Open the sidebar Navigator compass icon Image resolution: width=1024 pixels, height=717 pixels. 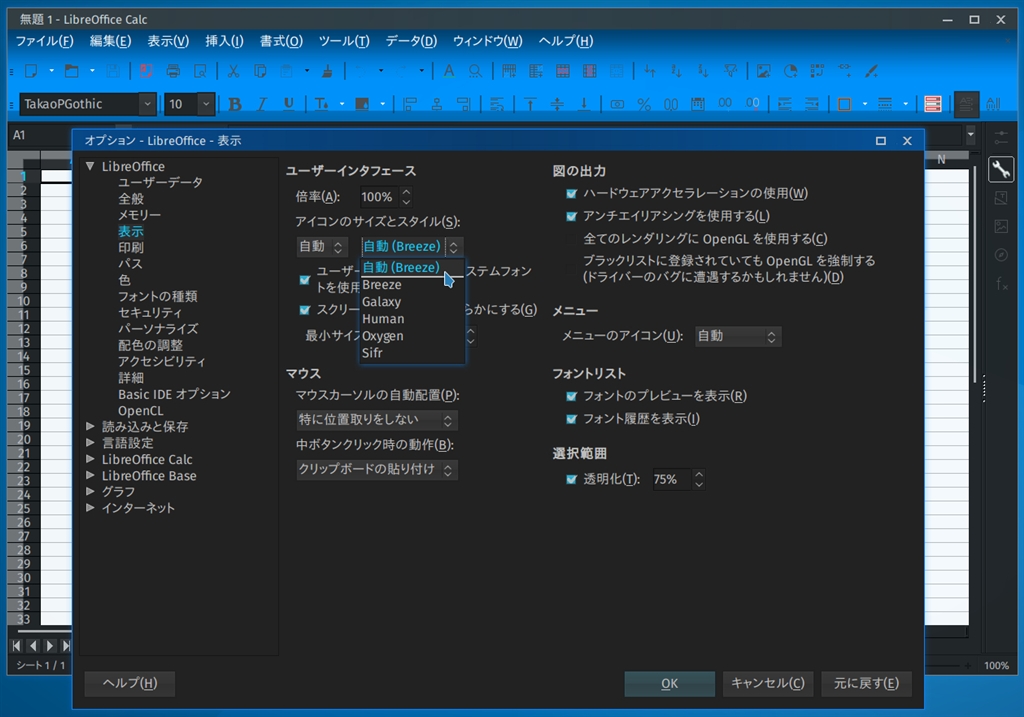click(1000, 255)
